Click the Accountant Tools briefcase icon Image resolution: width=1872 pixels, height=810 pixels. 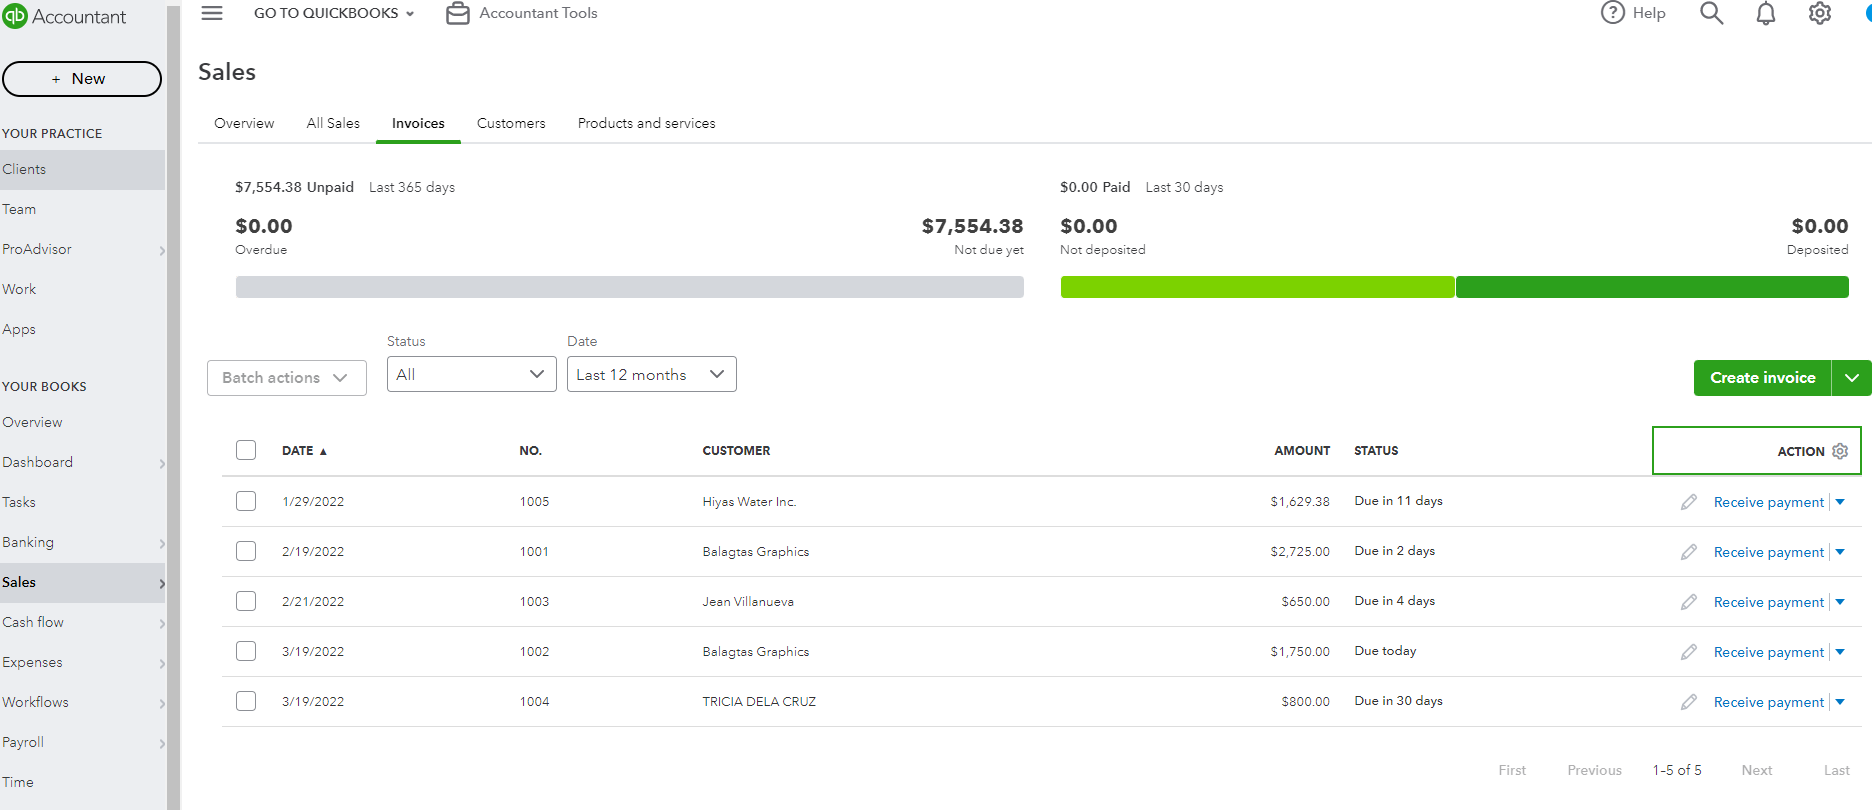(x=458, y=13)
